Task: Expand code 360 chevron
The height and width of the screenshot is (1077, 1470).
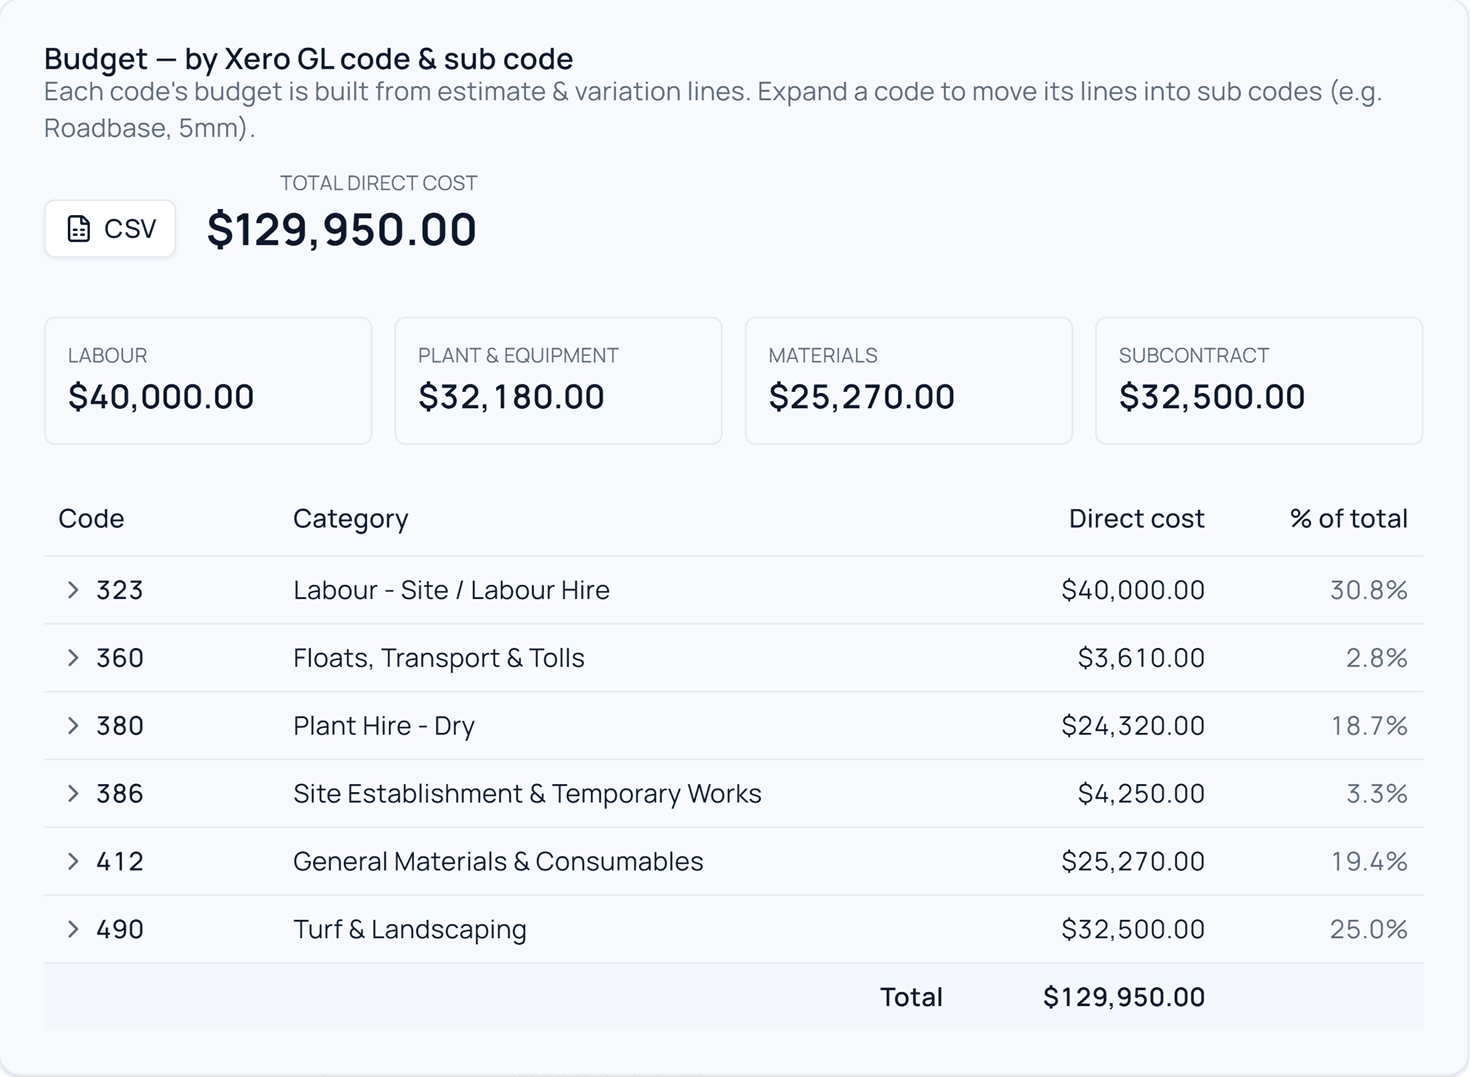Action: pos(73,658)
